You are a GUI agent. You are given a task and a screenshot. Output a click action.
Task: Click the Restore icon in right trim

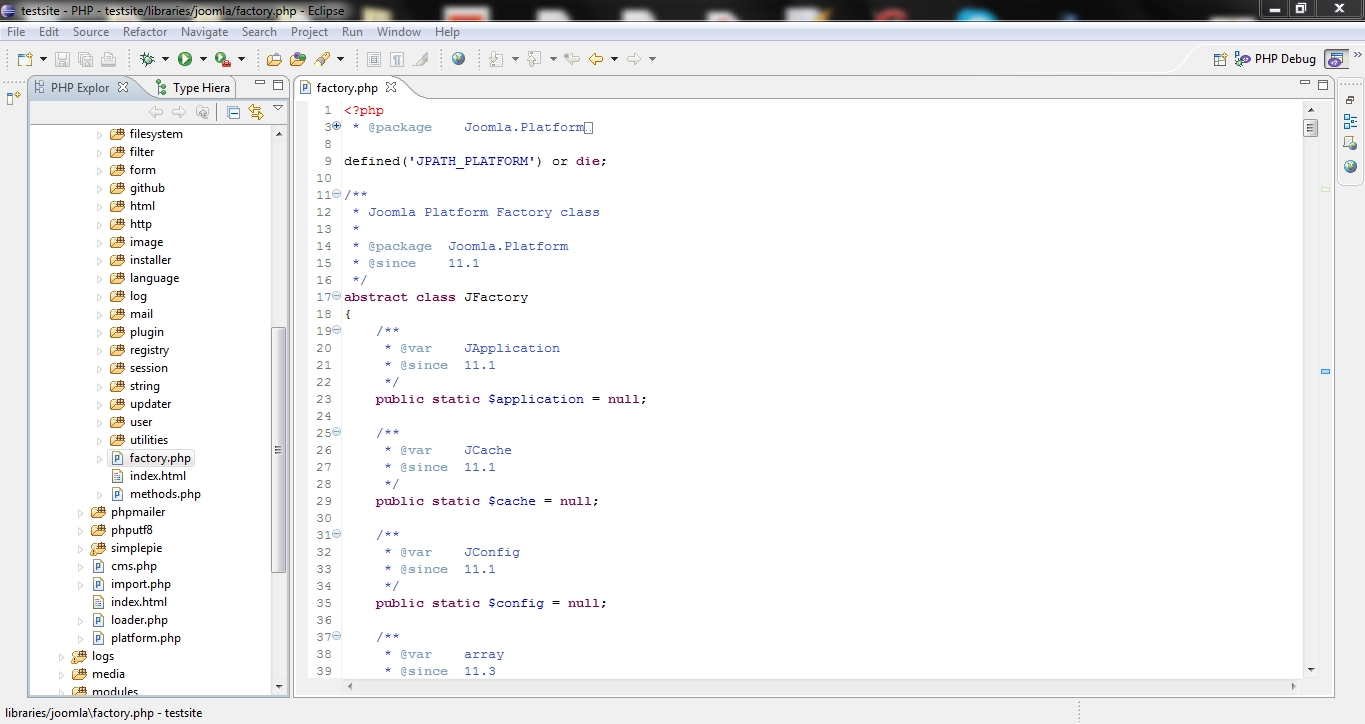[x=1350, y=100]
